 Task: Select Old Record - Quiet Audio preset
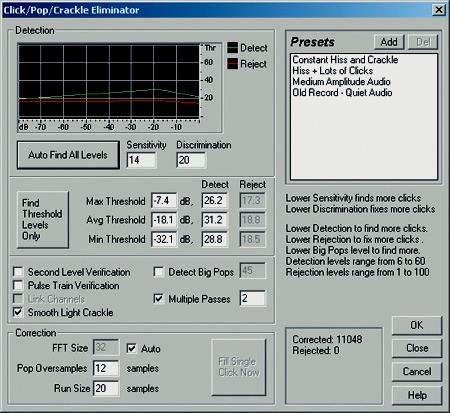point(342,93)
